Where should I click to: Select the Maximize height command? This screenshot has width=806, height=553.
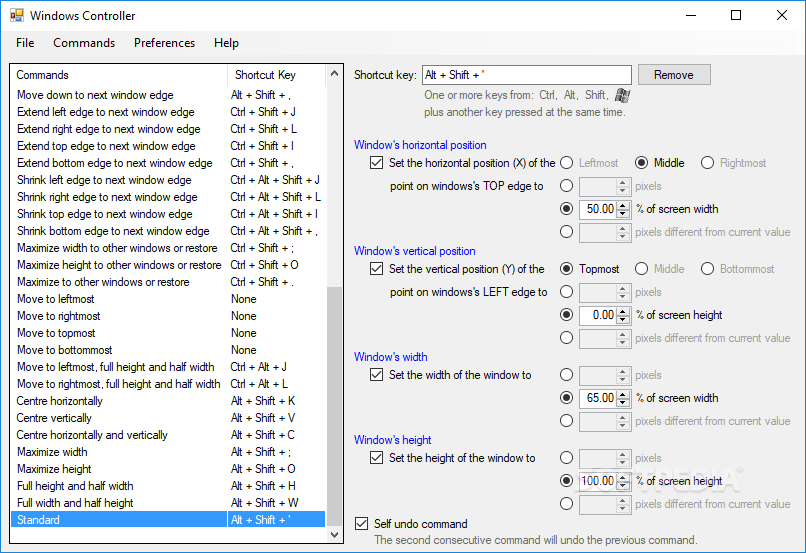(x=168, y=468)
